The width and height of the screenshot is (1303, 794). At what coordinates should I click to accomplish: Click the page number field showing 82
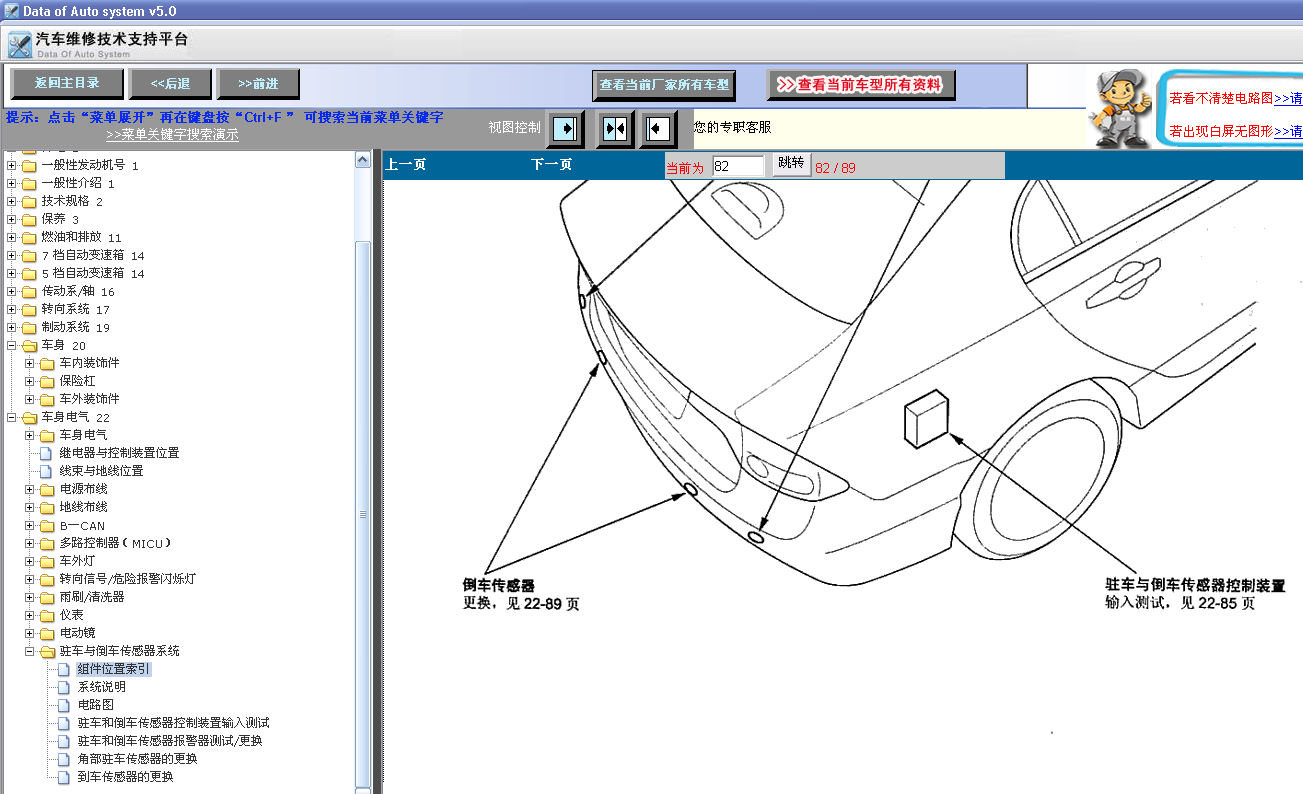[738, 166]
